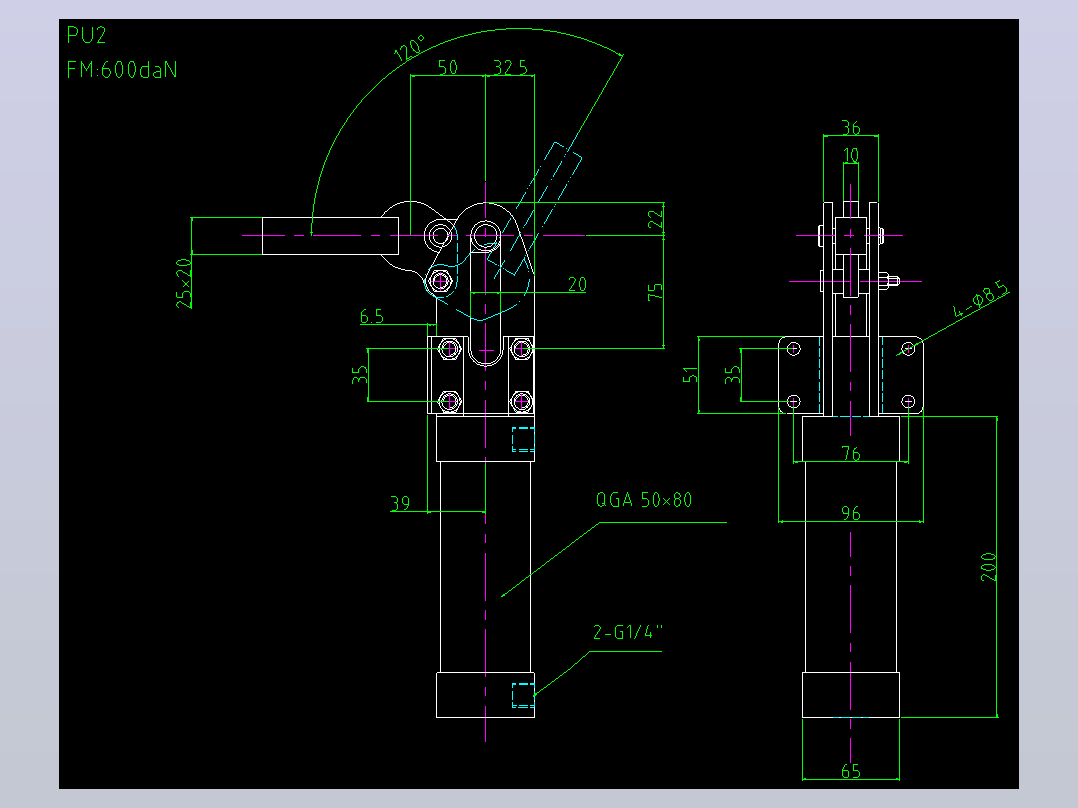Click the 2-G1/4" port annotation
The height and width of the screenshot is (808, 1078).
pos(628,632)
